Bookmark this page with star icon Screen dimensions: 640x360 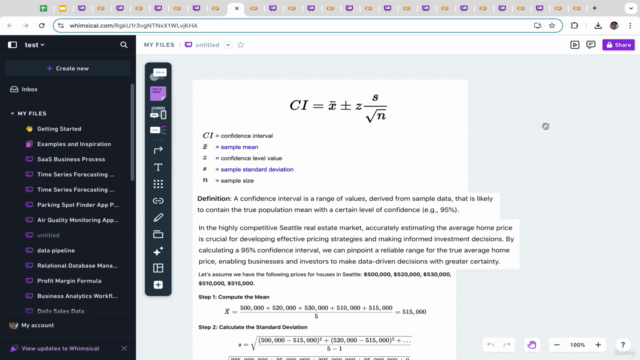coord(552,25)
